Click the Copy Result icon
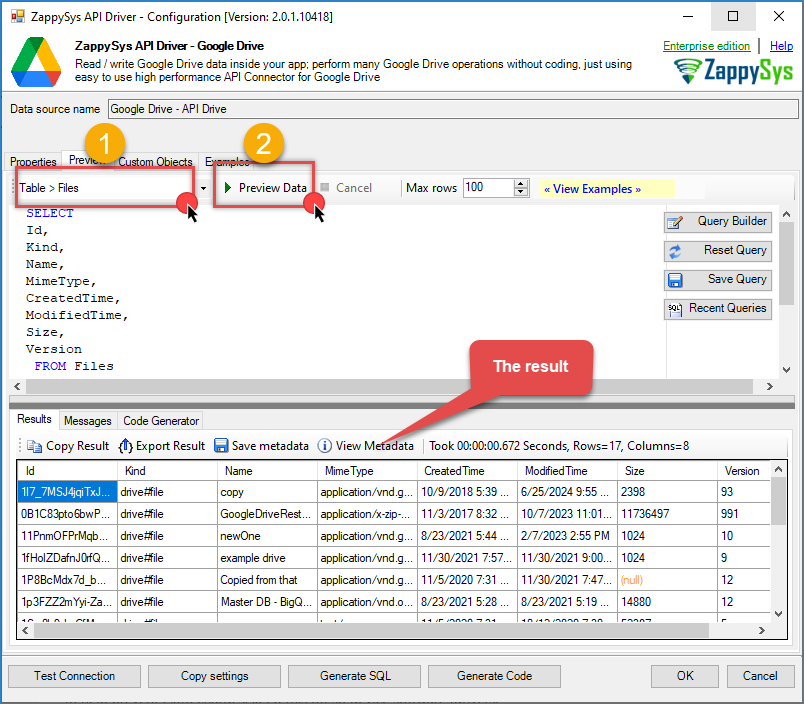Screen dimensions: 804x704 point(34,446)
